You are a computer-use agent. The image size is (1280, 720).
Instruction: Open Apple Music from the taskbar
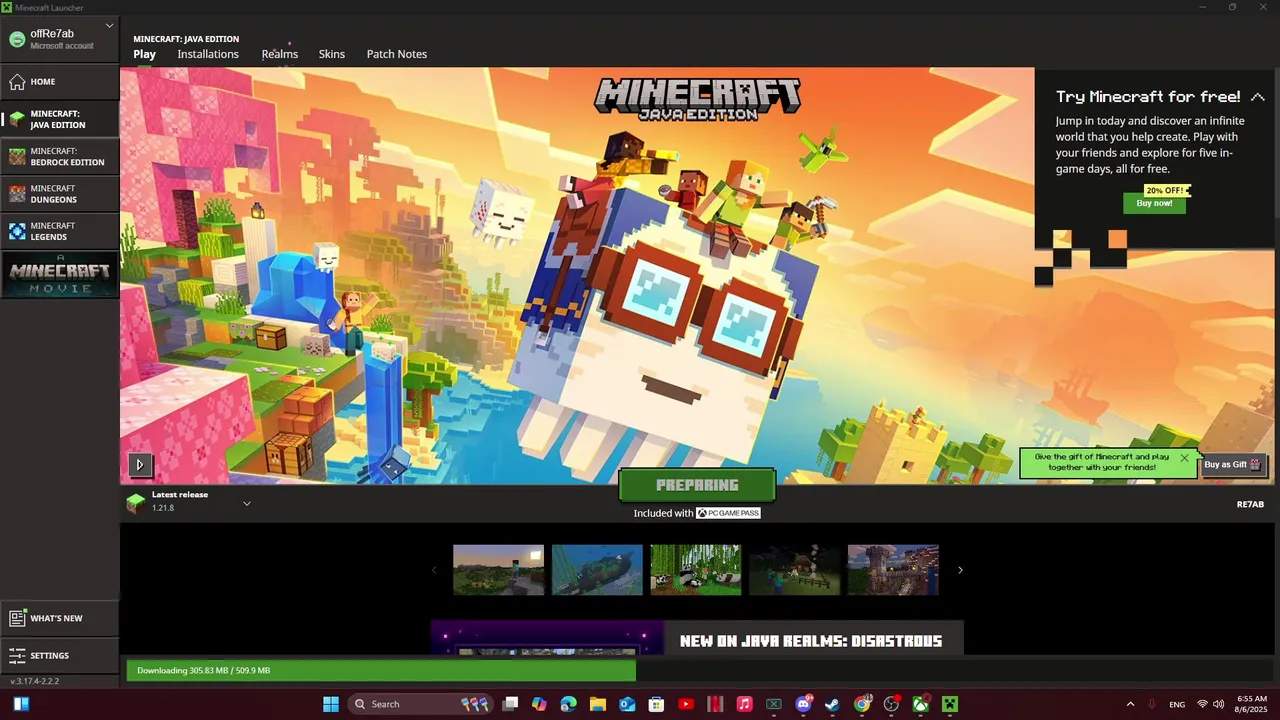click(x=744, y=704)
